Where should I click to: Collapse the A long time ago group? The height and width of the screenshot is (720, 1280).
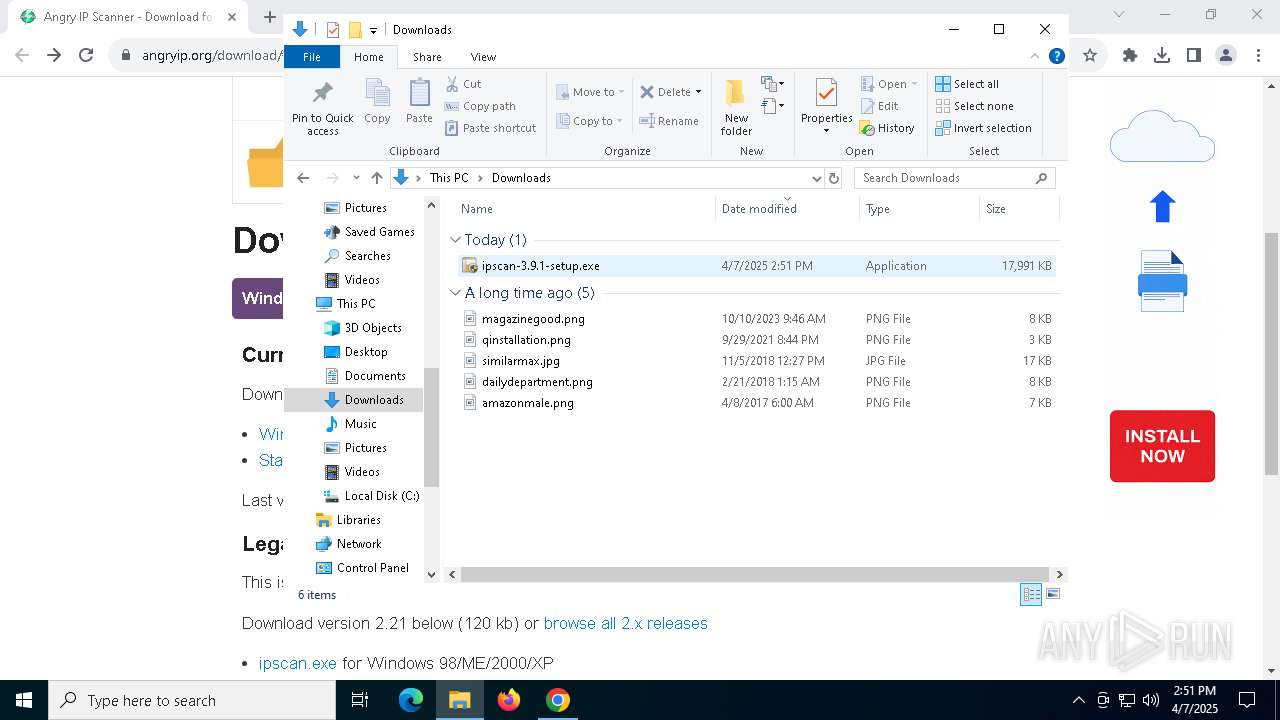tap(455, 293)
